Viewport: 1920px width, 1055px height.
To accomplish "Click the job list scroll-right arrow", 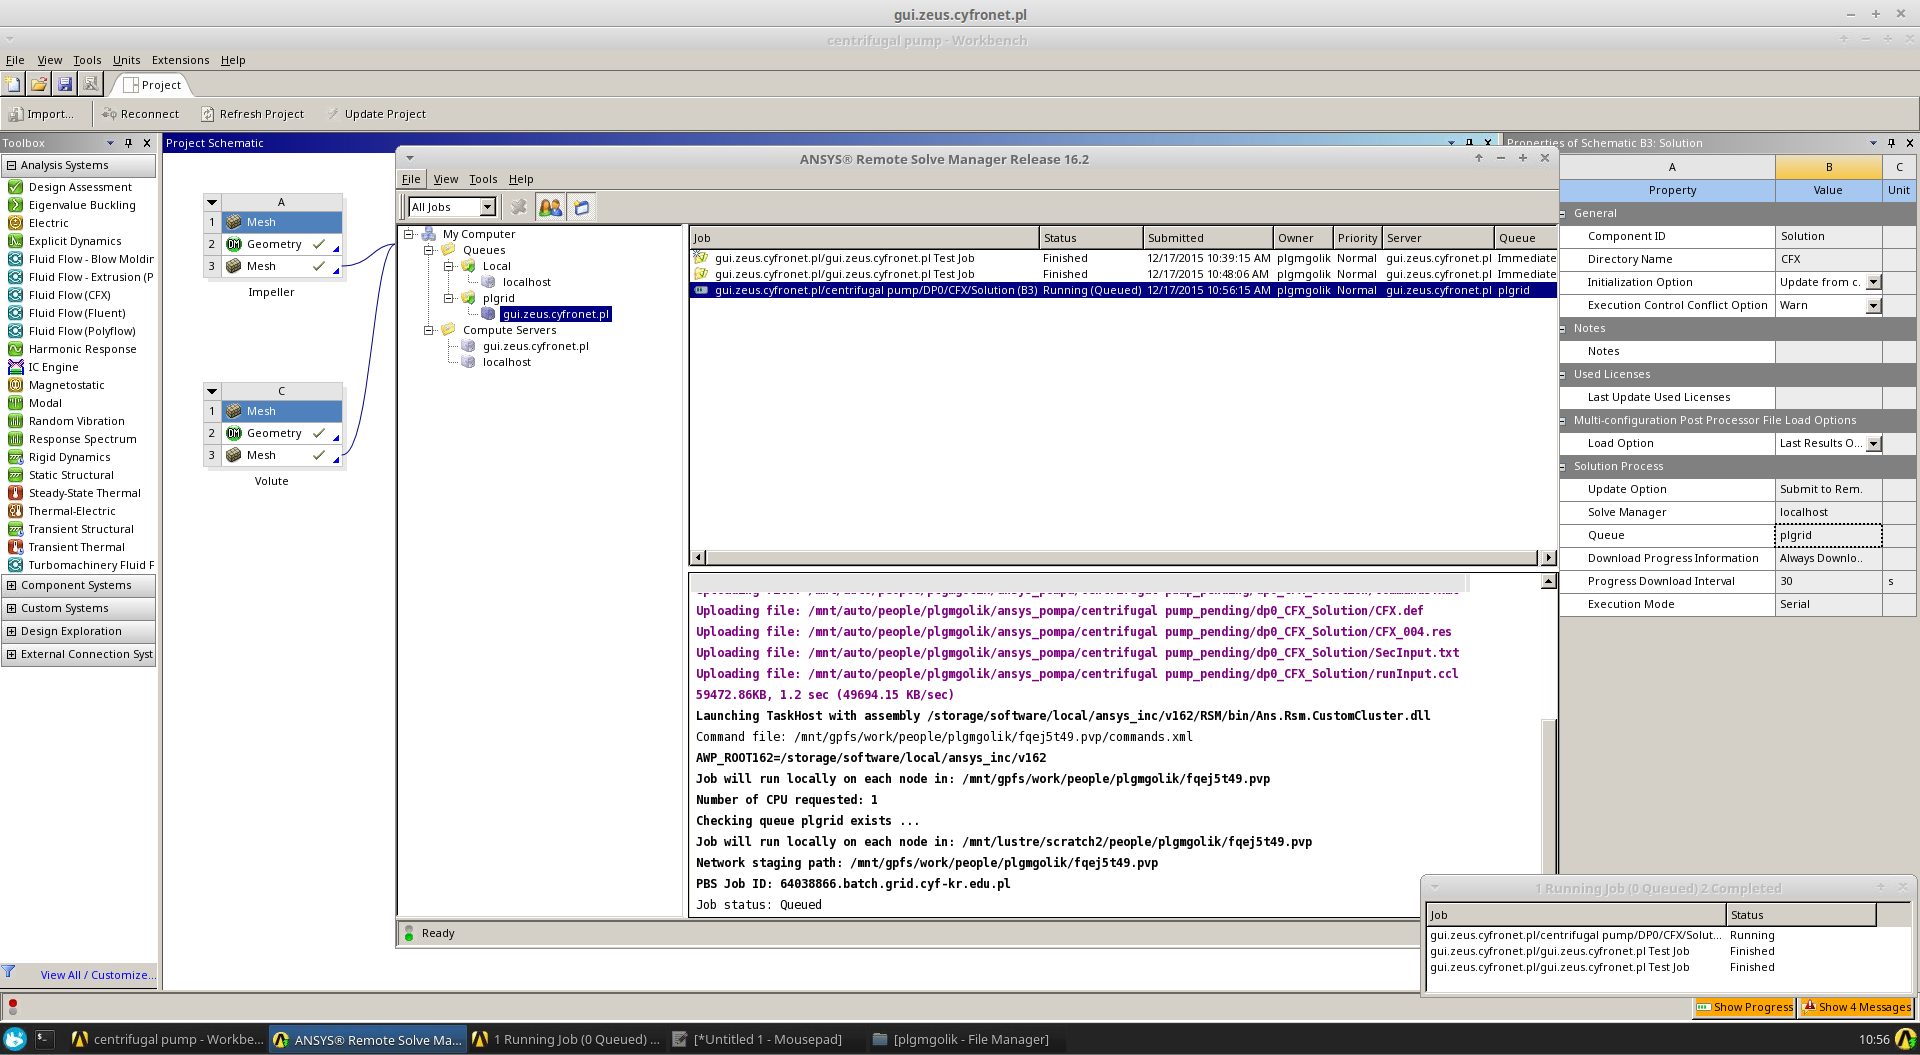I will [x=1548, y=557].
